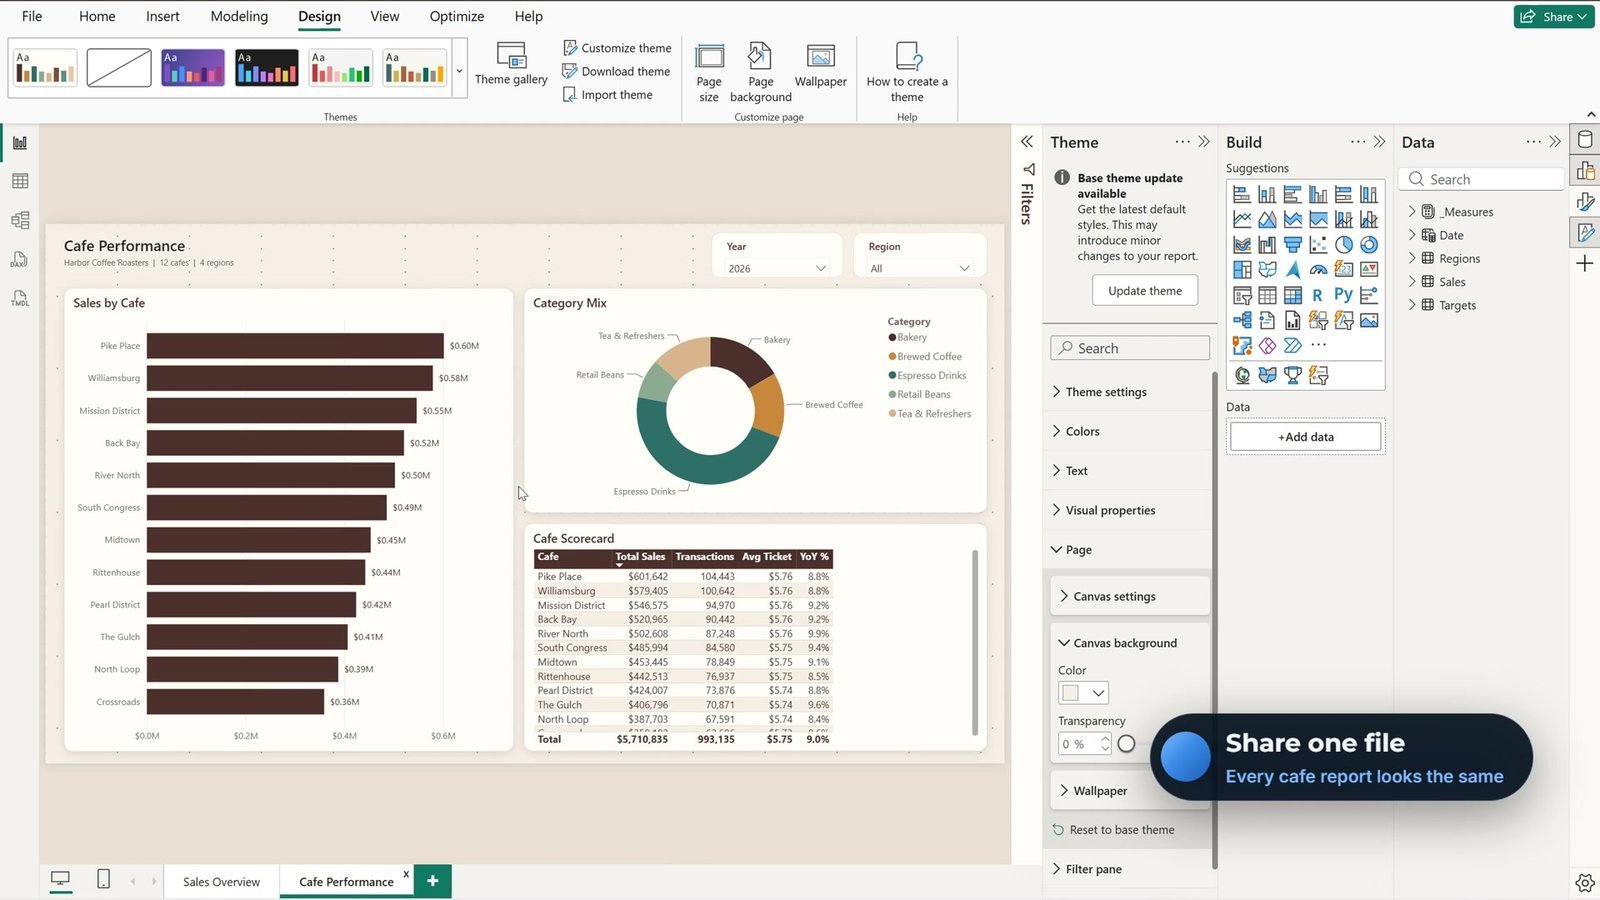Add a Funnel visual from Build pane
The width and height of the screenshot is (1600, 900).
point(1293,244)
